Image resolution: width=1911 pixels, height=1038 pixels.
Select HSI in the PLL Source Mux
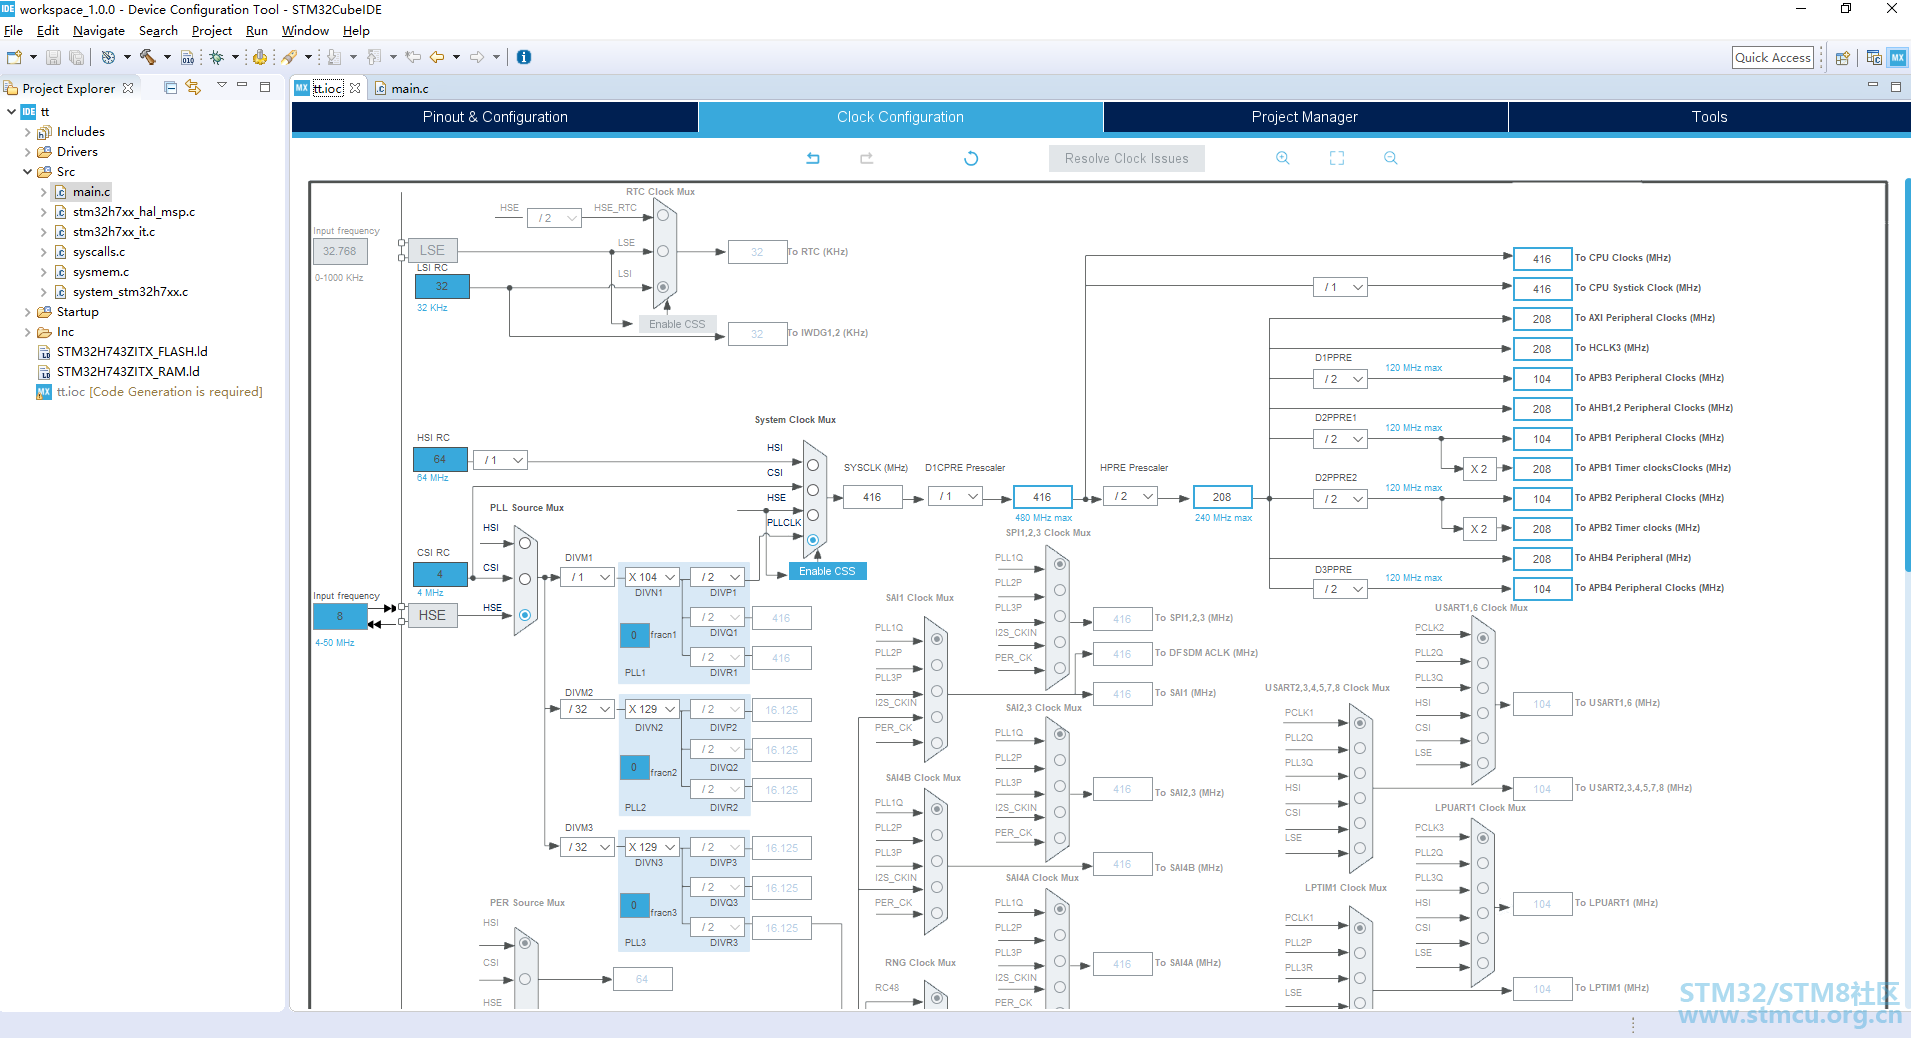tap(525, 543)
